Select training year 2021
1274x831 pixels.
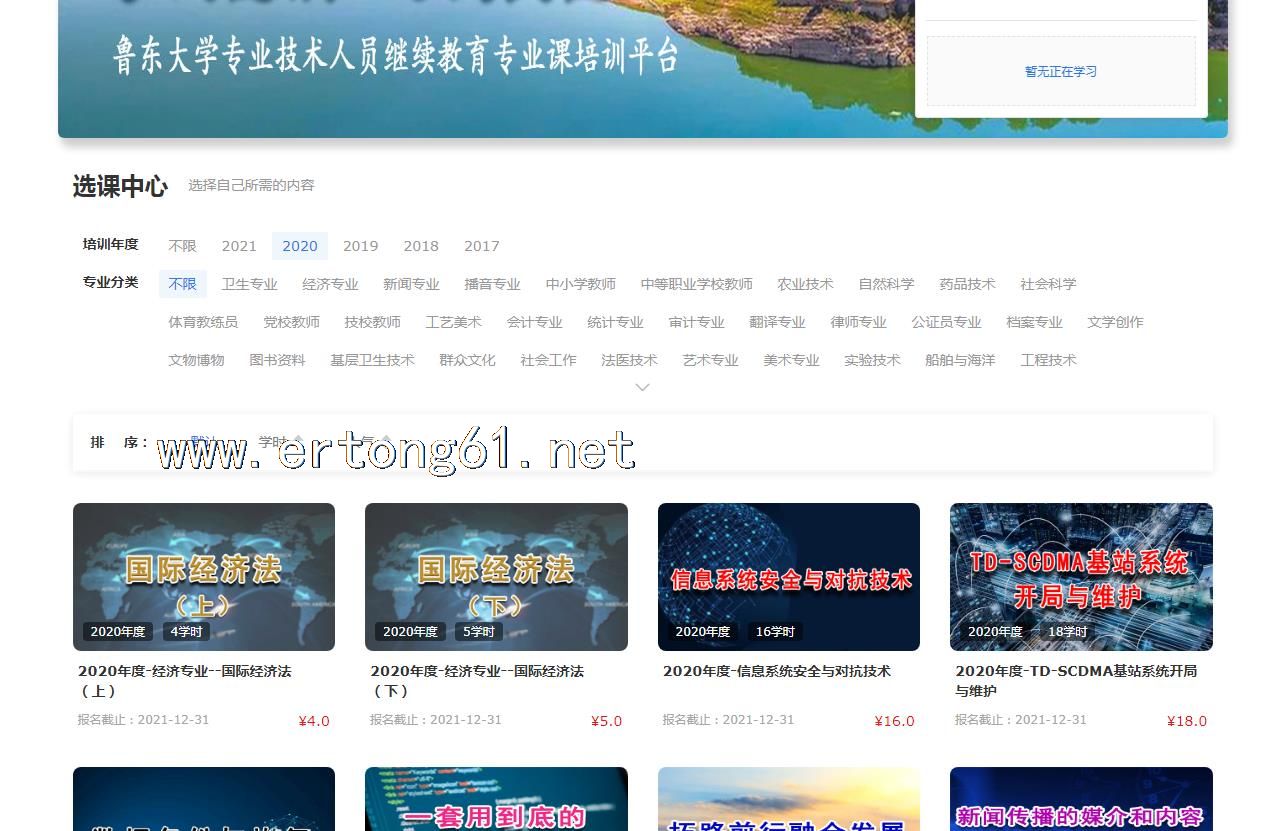pyautogui.click(x=239, y=246)
